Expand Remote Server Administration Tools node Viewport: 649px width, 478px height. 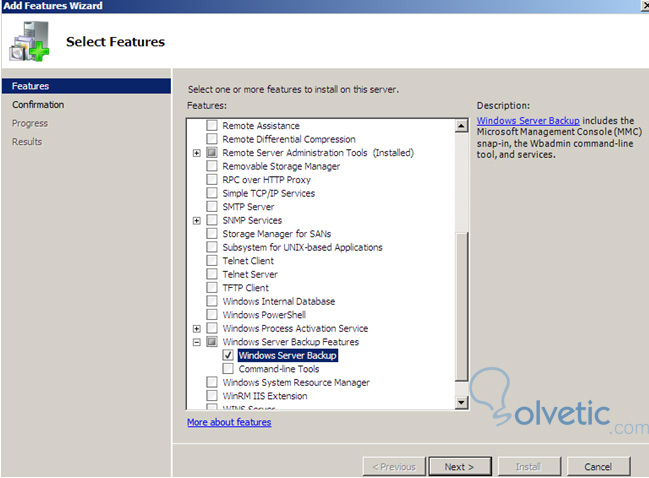click(x=197, y=153)
